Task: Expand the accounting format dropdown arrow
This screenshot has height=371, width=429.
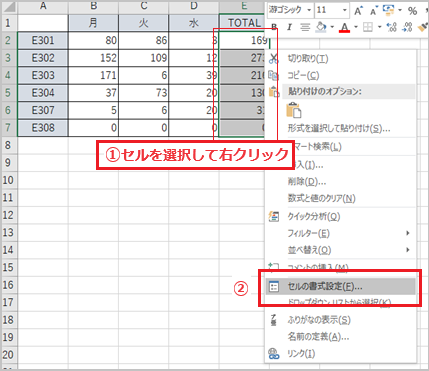Action: point(400,10)
